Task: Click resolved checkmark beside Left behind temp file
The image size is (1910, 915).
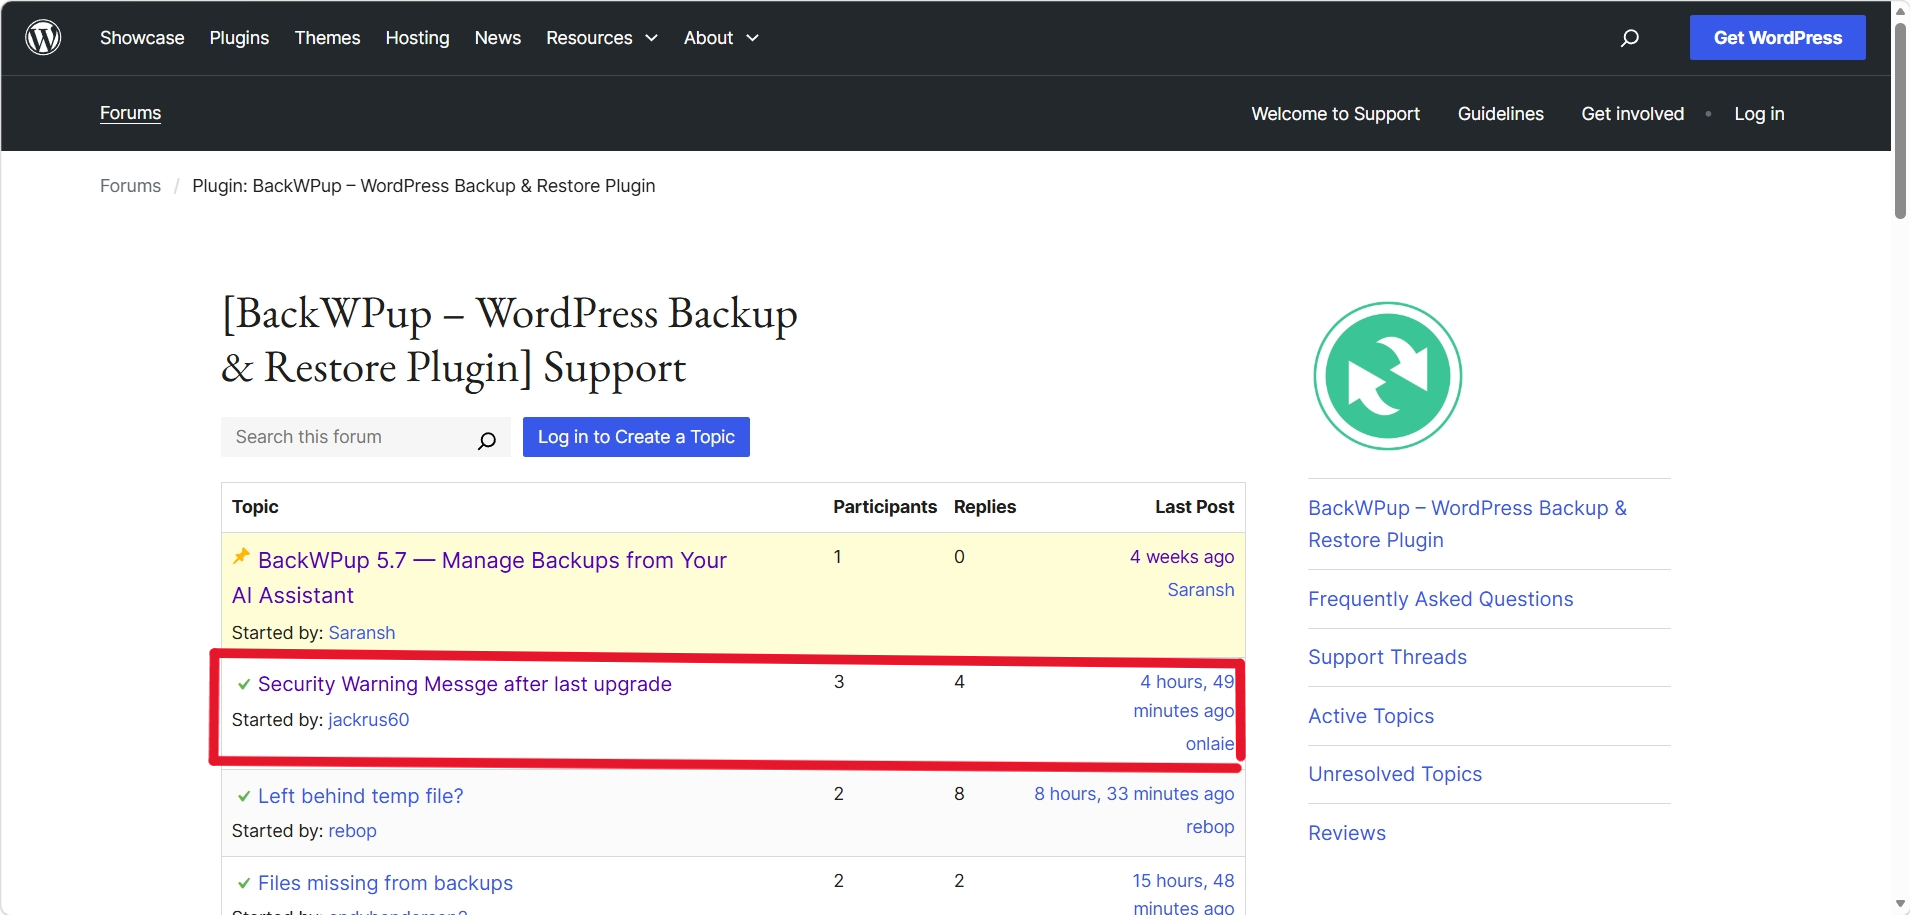Action: click(243, 796)
